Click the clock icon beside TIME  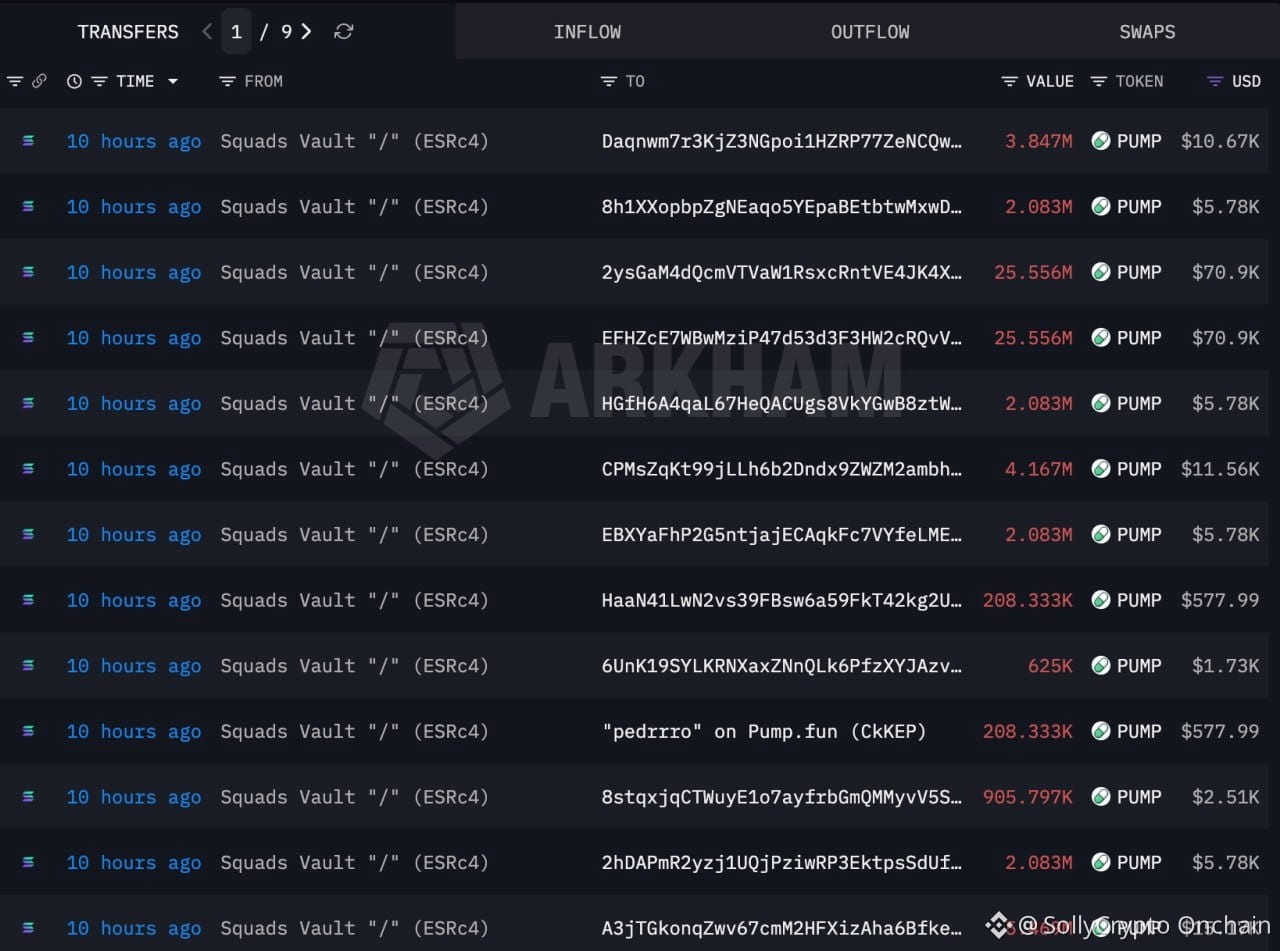tap(74, 81)
